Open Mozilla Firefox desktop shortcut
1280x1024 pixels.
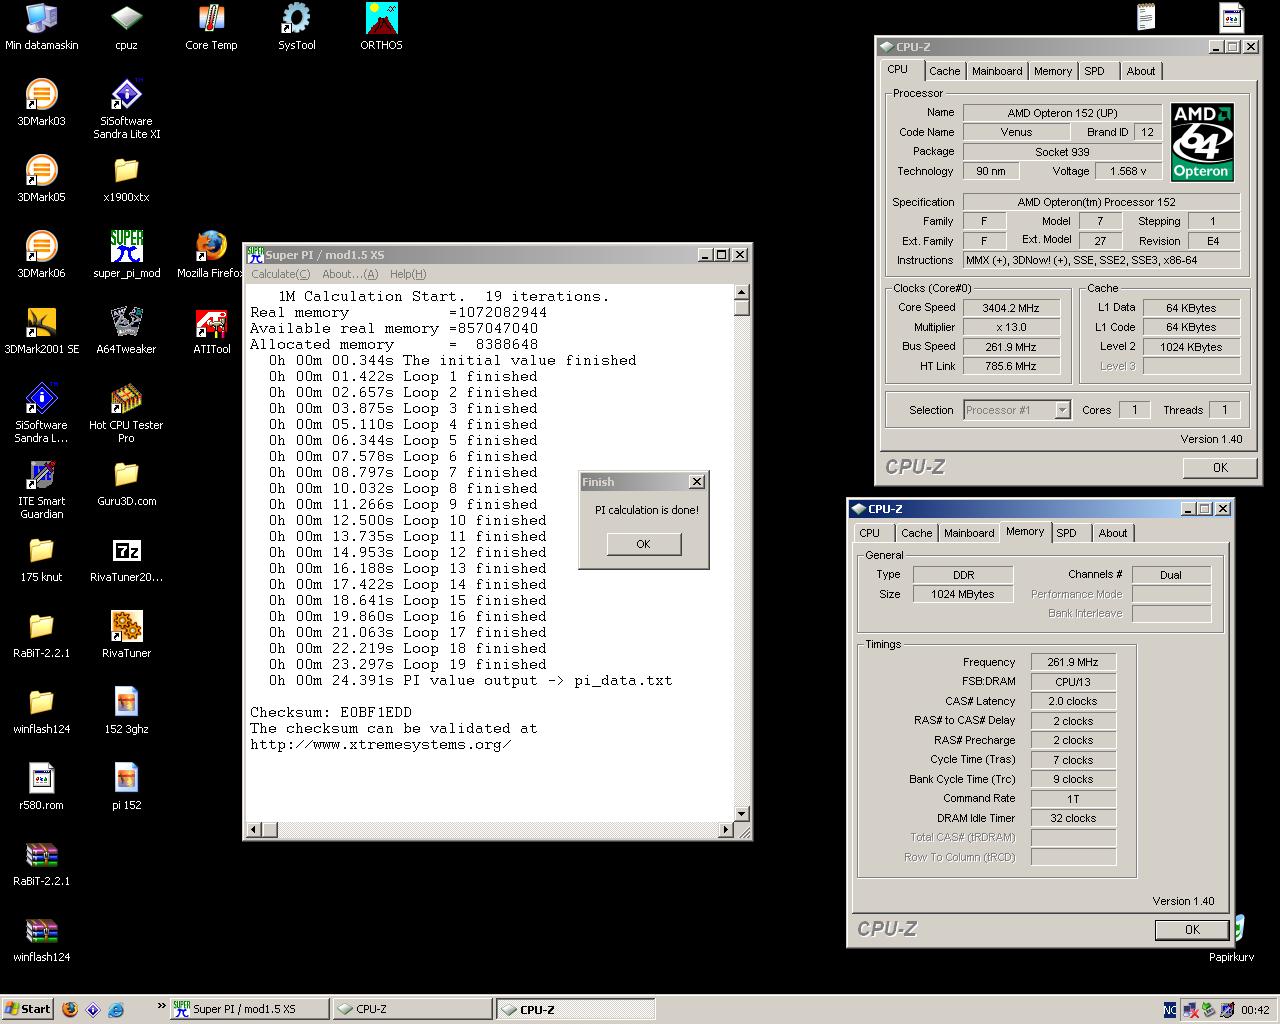tap(211, 254)
